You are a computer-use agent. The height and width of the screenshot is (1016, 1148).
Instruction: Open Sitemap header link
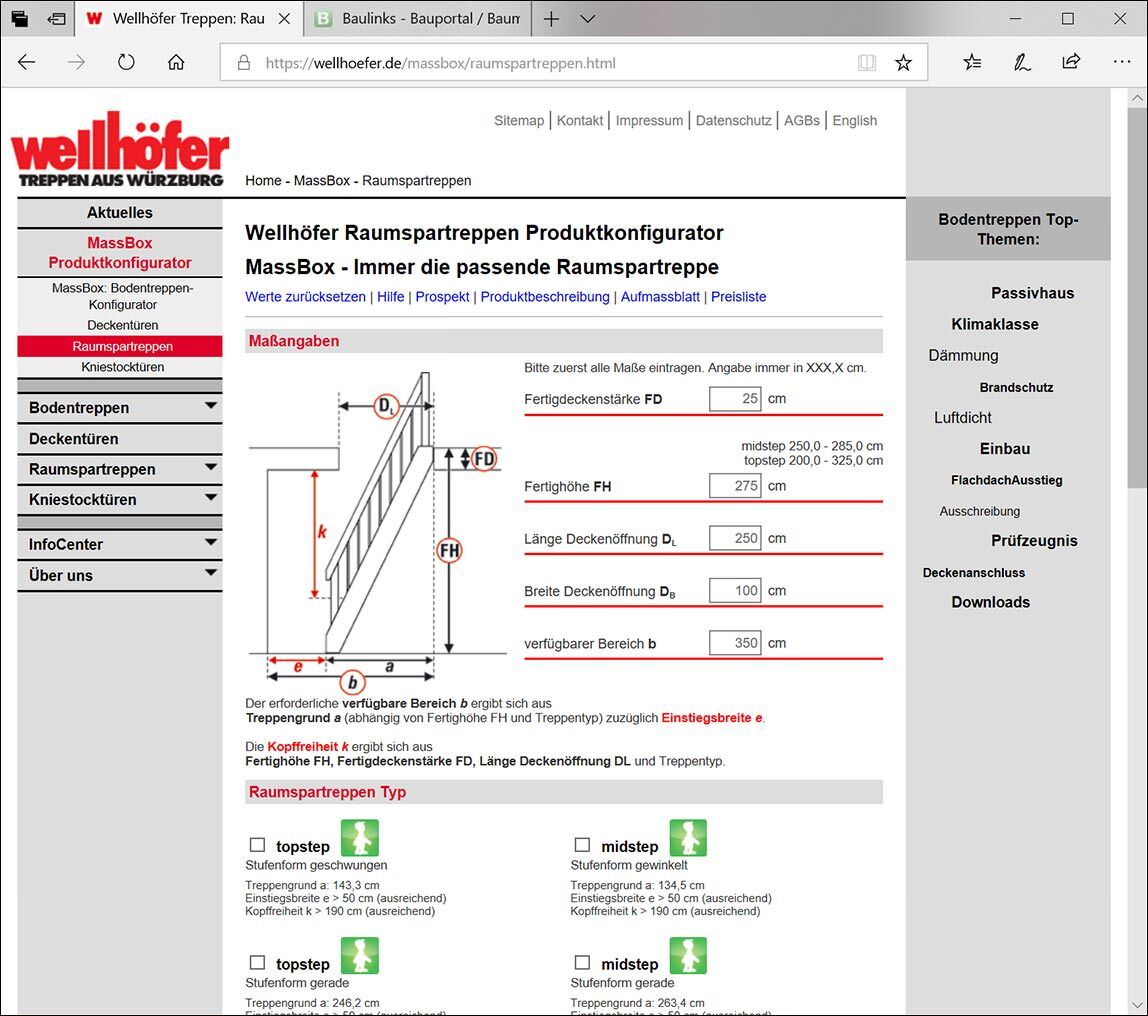pyautogui.click(x=519, y=121)
